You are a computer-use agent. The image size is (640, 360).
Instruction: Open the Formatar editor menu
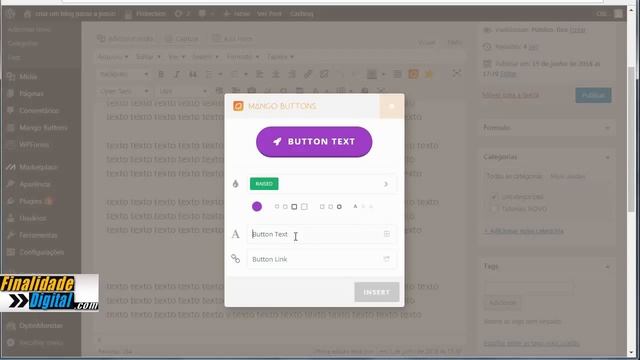pyautogui.click(x=243, y=57)
